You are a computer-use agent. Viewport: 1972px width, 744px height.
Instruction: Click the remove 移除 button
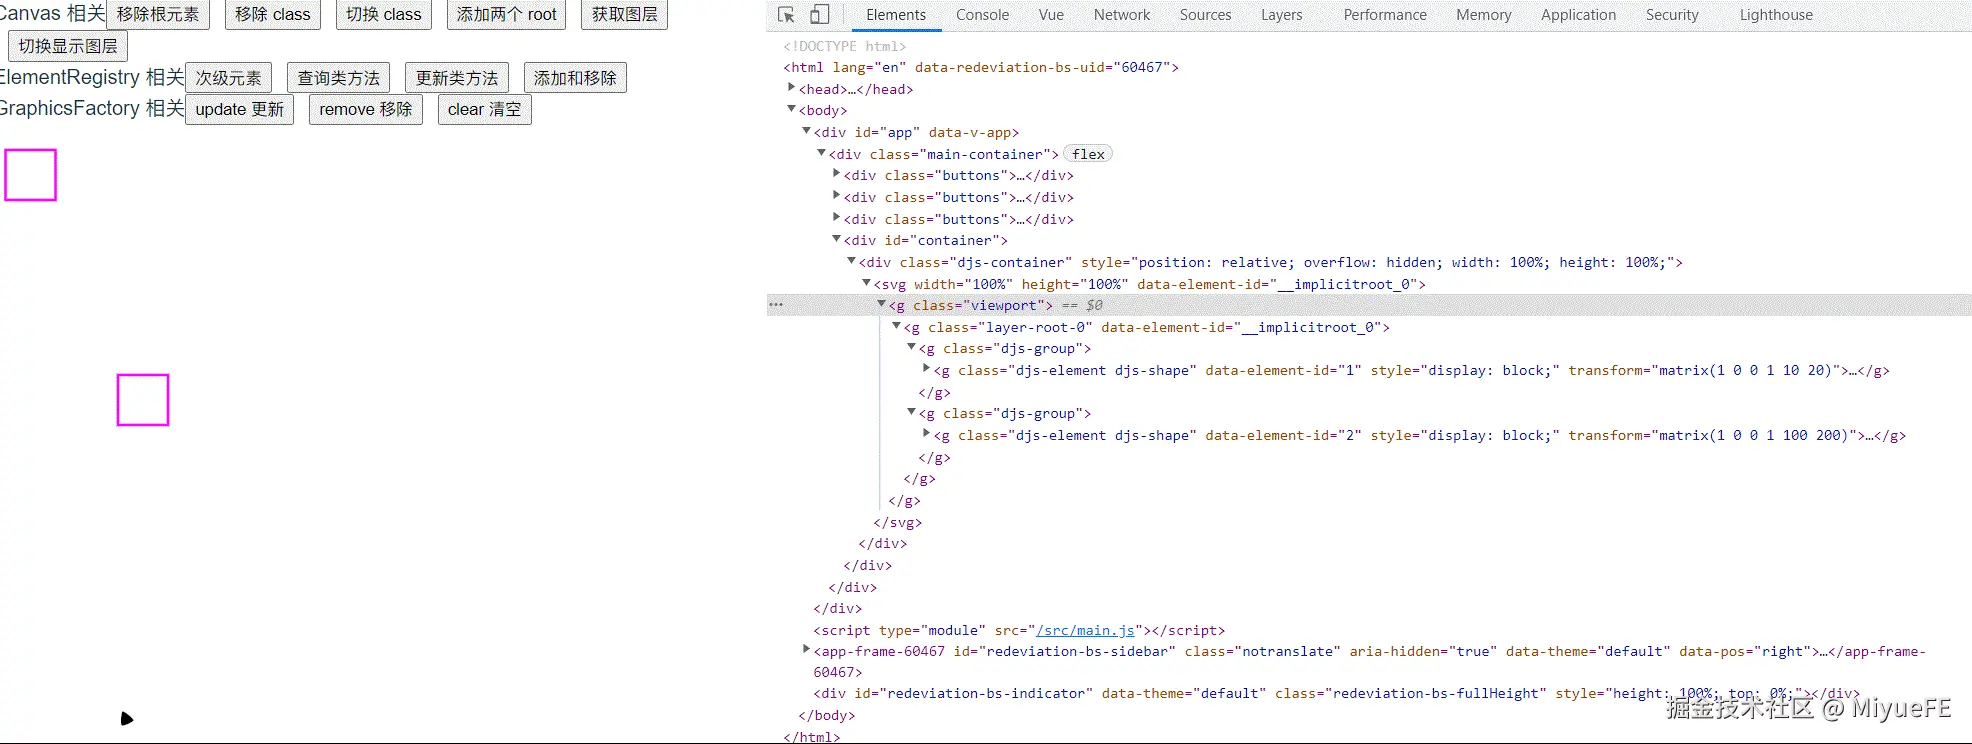366,109
